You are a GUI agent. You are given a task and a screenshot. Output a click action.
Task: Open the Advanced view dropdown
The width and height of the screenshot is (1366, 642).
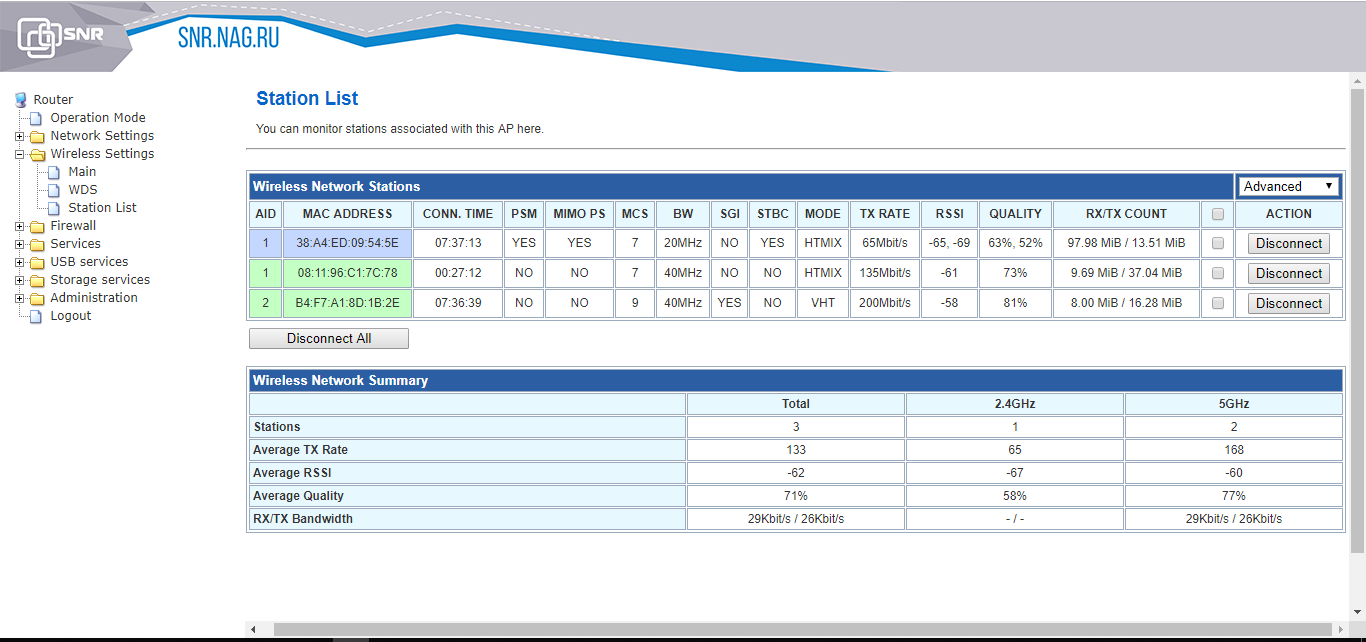(x=1288, y=186)
